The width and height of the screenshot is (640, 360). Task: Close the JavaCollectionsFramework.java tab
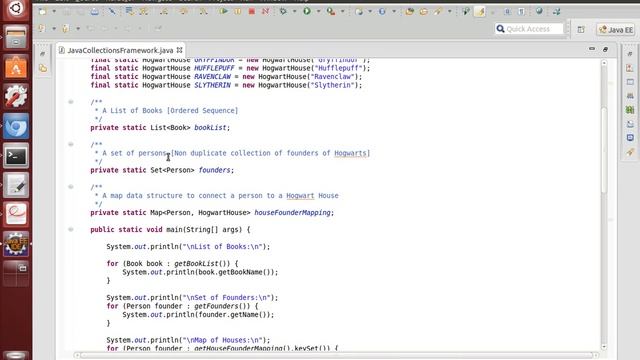(180, 50)
